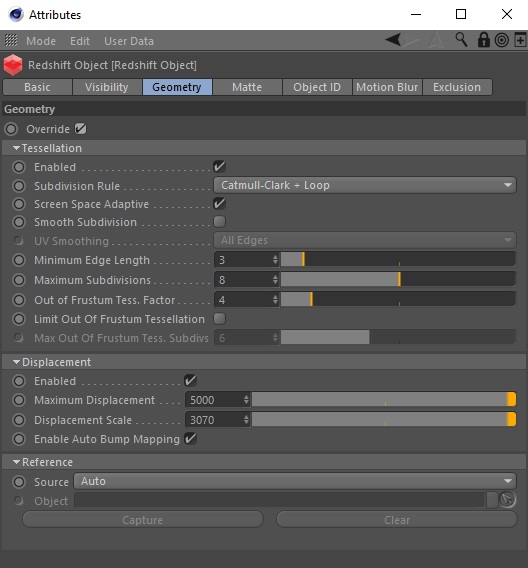Viewport: 528px width, 568px height.
Task: Click the back arrow in Attributes toolbar
Action: point(393,39)
